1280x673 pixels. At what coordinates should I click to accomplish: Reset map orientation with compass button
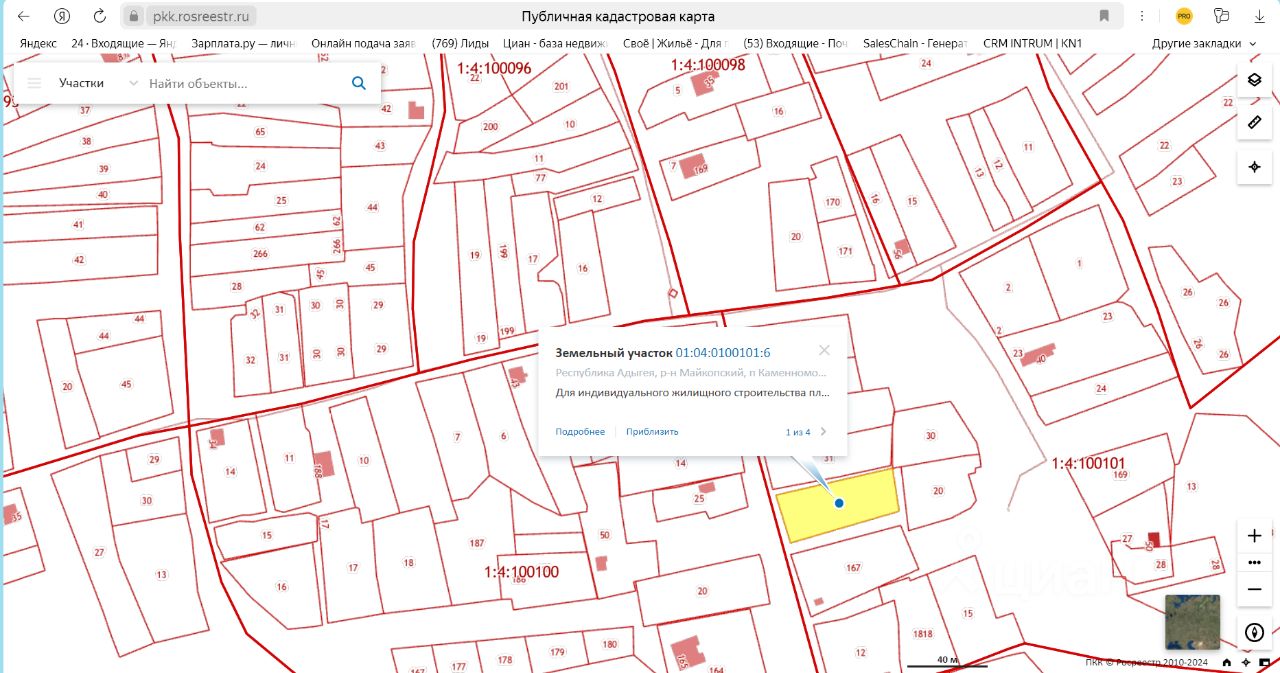pyautogui.click(x=1254, y=632)
